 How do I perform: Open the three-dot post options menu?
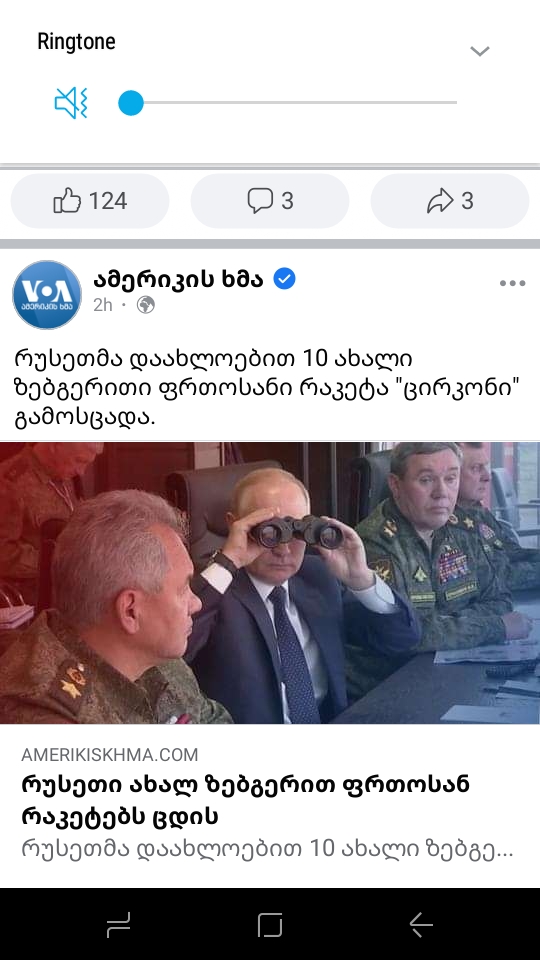(x=512, y=283)
